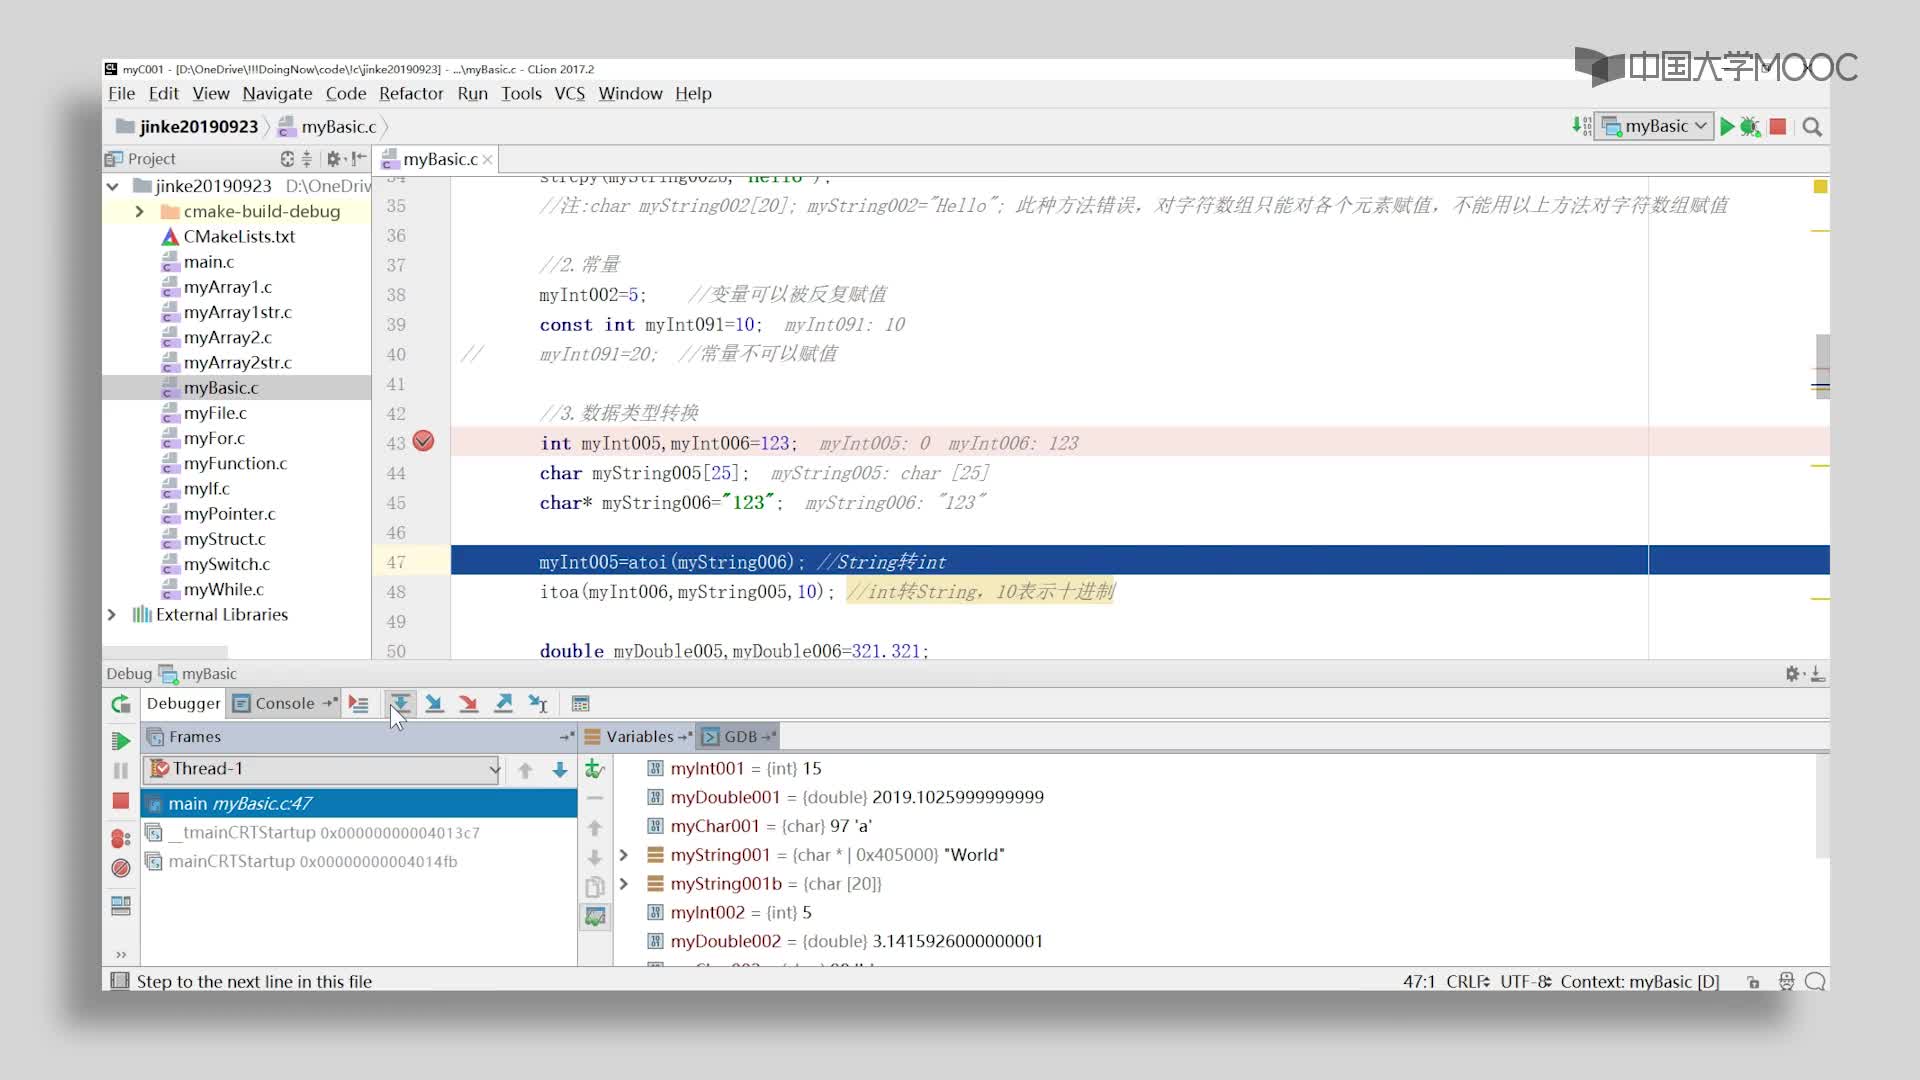Open myBasic run configuration dropdown

click(1653, 126)
